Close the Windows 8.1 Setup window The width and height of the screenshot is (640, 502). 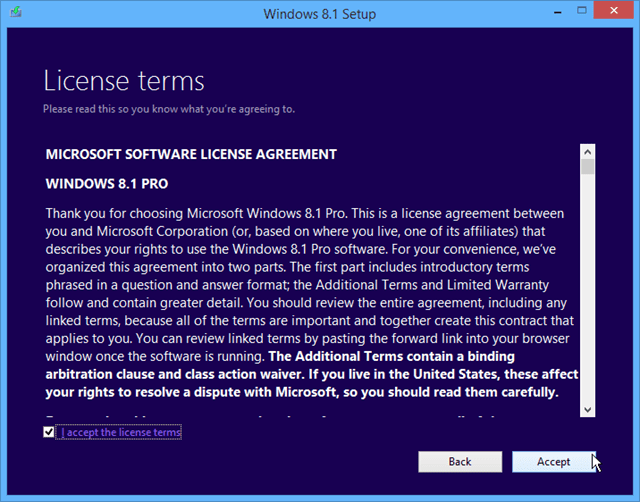tap(613, 11)
